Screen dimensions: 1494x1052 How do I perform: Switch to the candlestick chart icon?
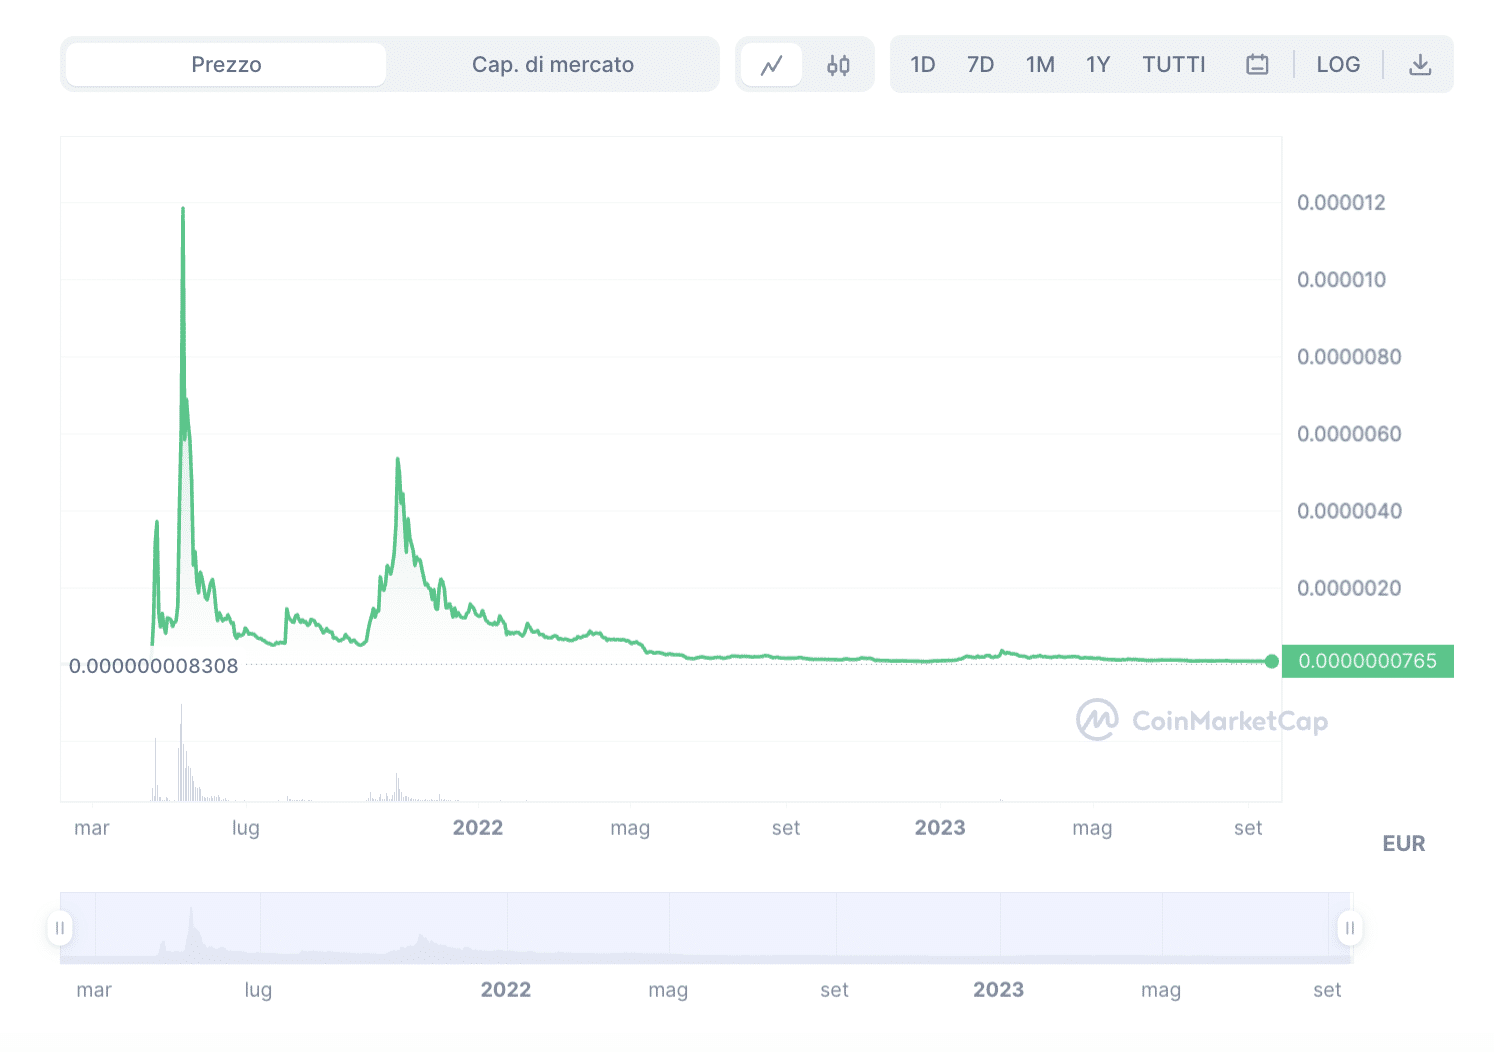click(x=838, y=64)
